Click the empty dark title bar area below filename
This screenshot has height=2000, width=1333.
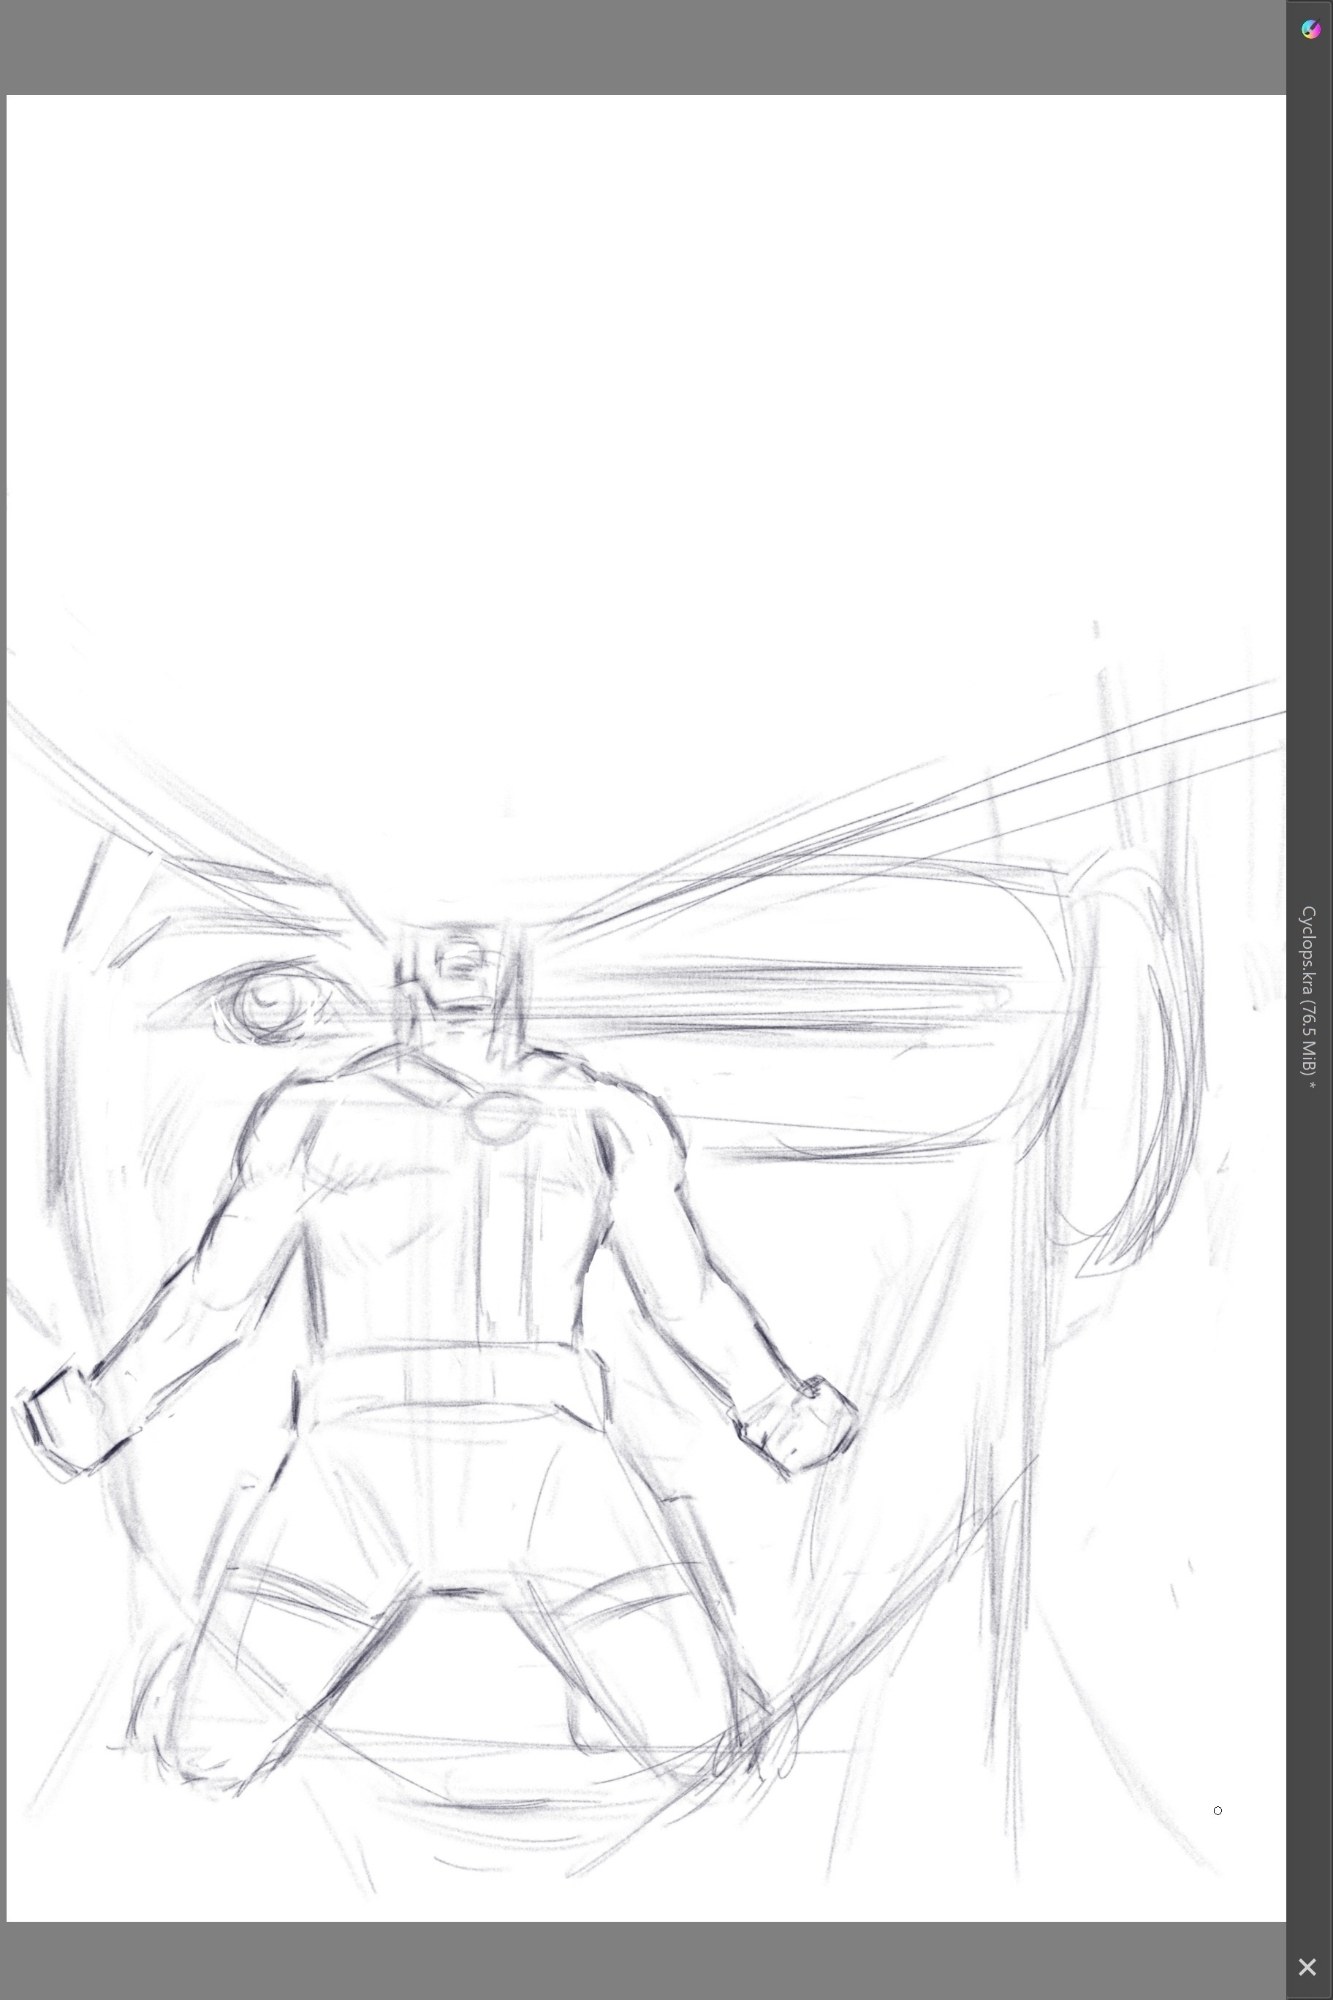click(1308, 1500)
